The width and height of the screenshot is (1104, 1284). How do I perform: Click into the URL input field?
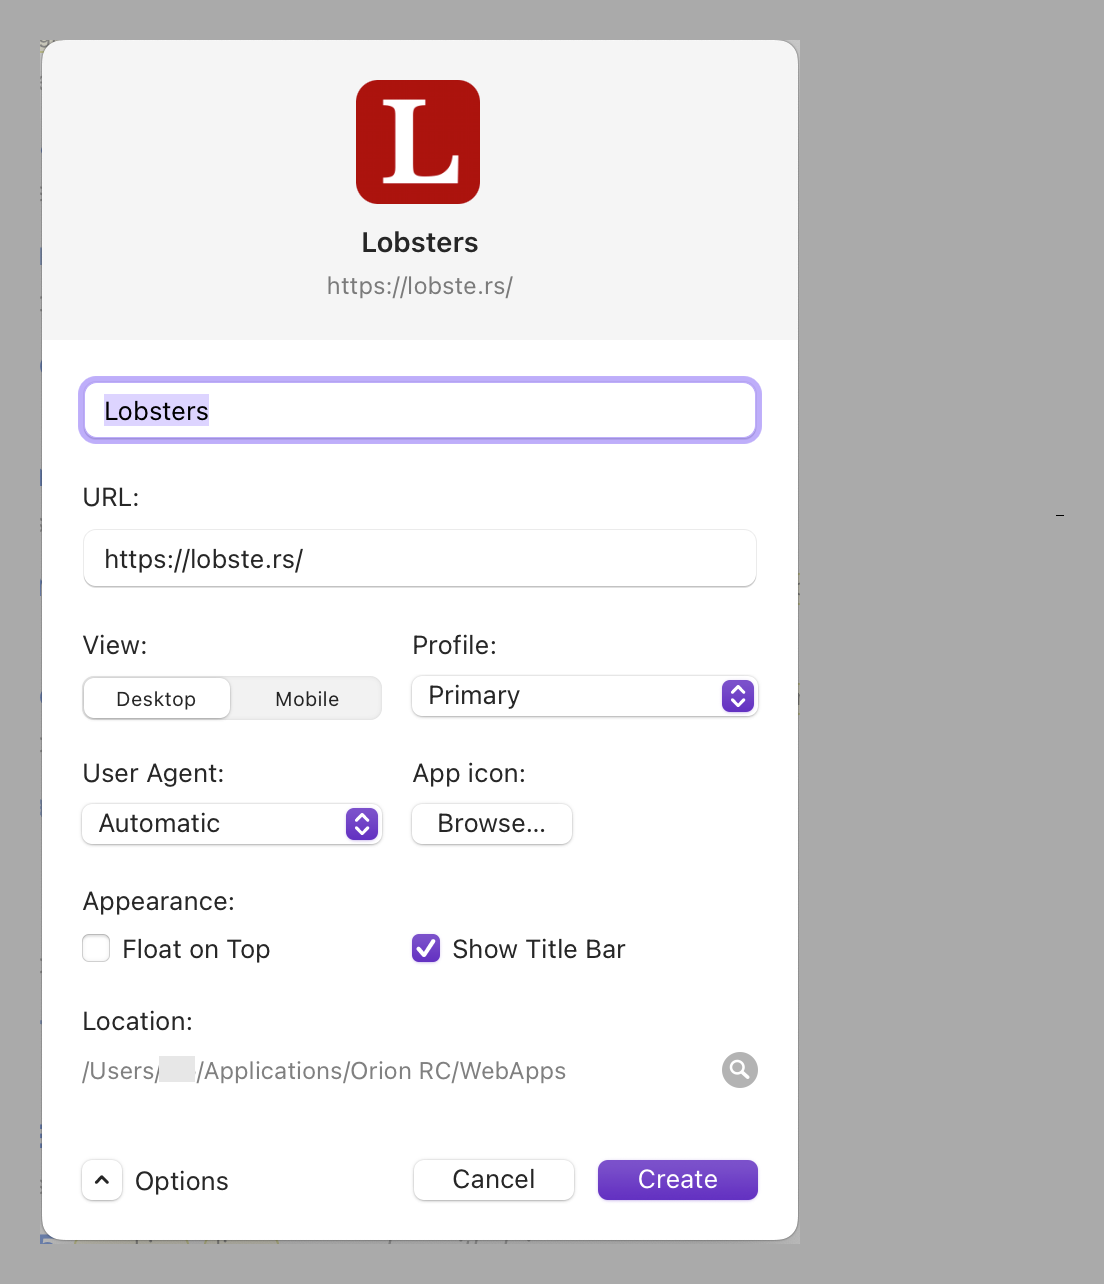[x=420, y=559]
